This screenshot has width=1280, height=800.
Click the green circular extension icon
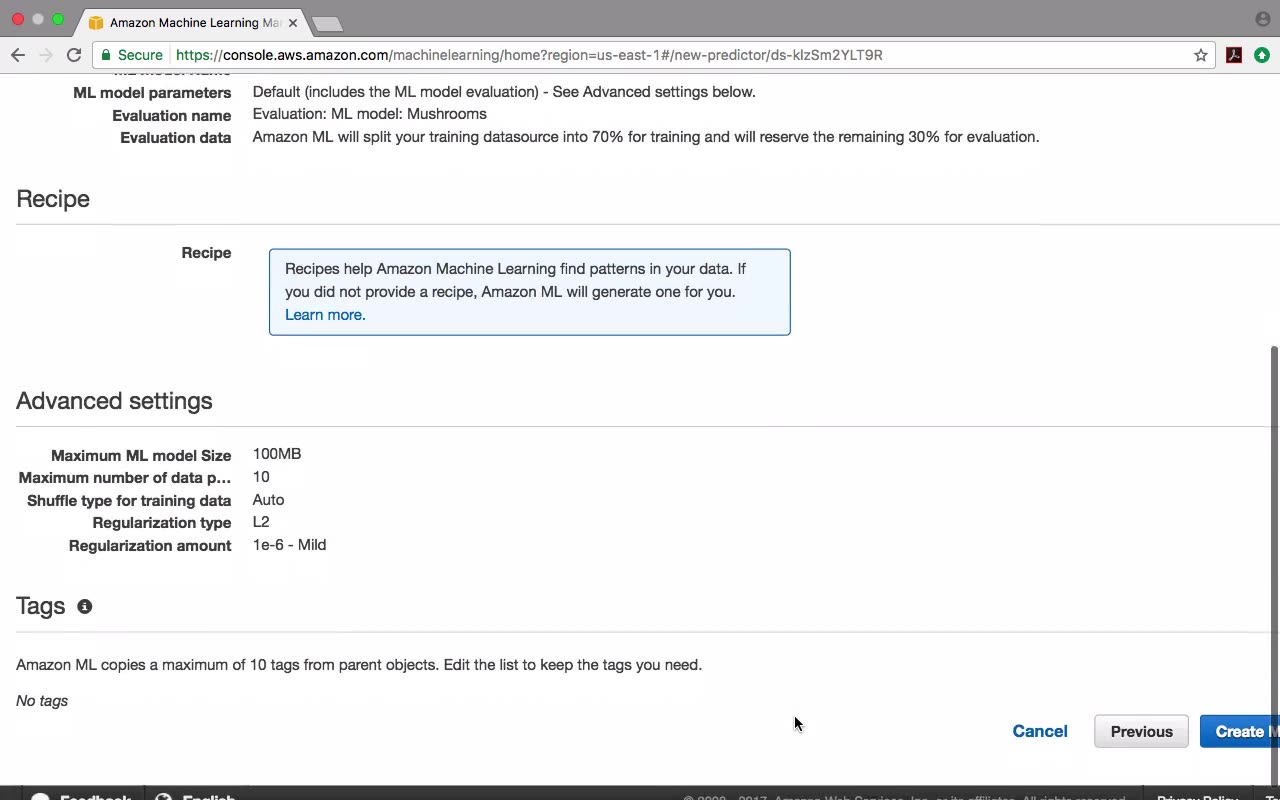pos(1262,55)
